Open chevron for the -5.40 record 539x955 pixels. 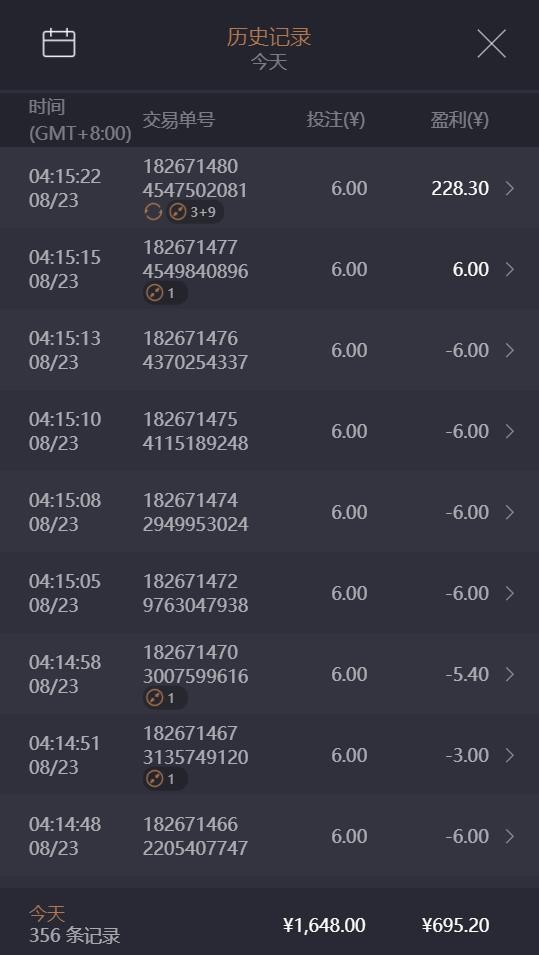(510, 675)
